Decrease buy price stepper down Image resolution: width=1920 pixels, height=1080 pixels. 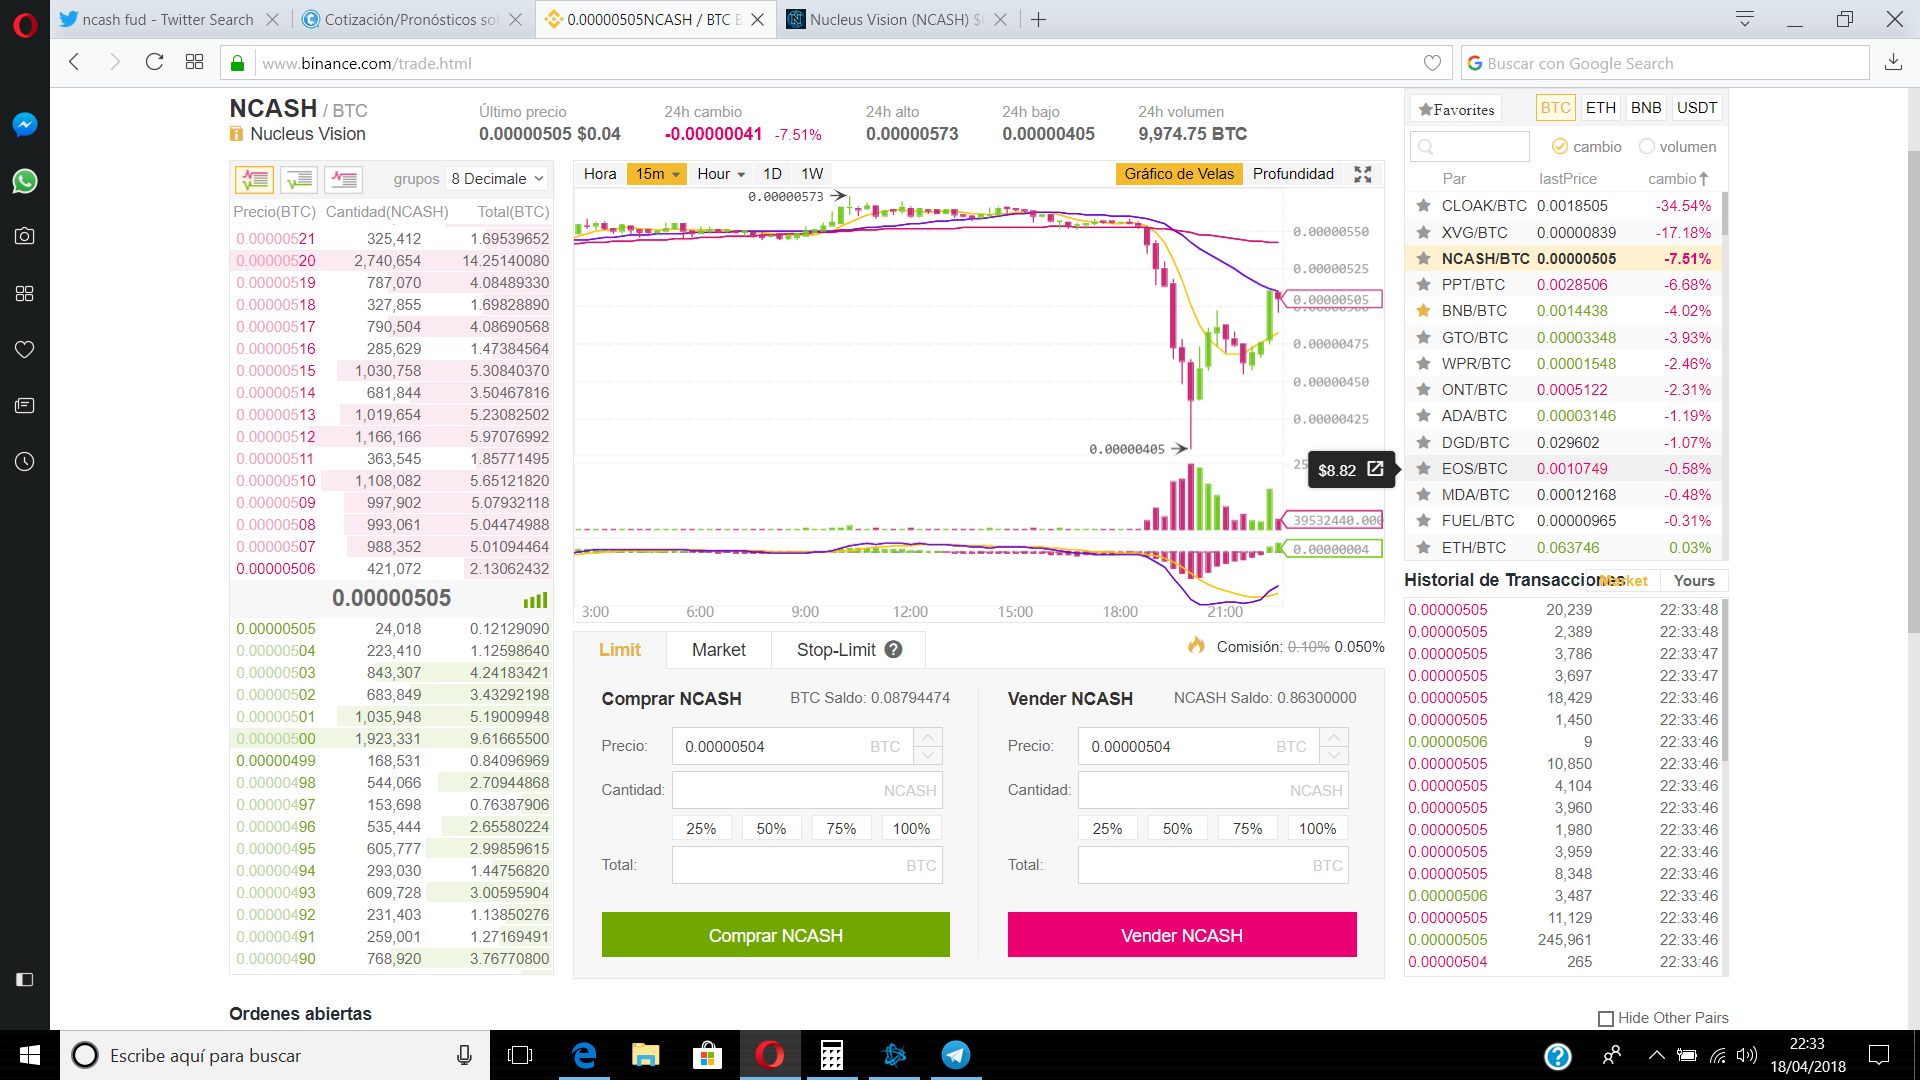pyautogui.click(x=928, y=755)
